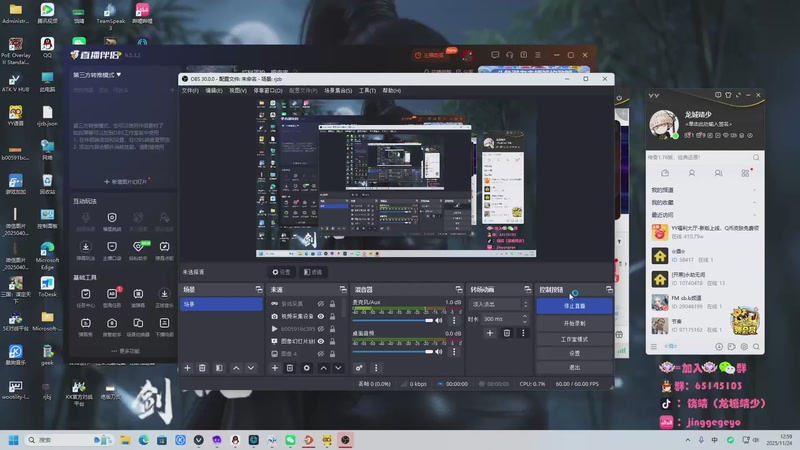Open 麦克风/Aux channel three-dot options
This screenshot has height=450, width=800.
click(x=454, y=320)
